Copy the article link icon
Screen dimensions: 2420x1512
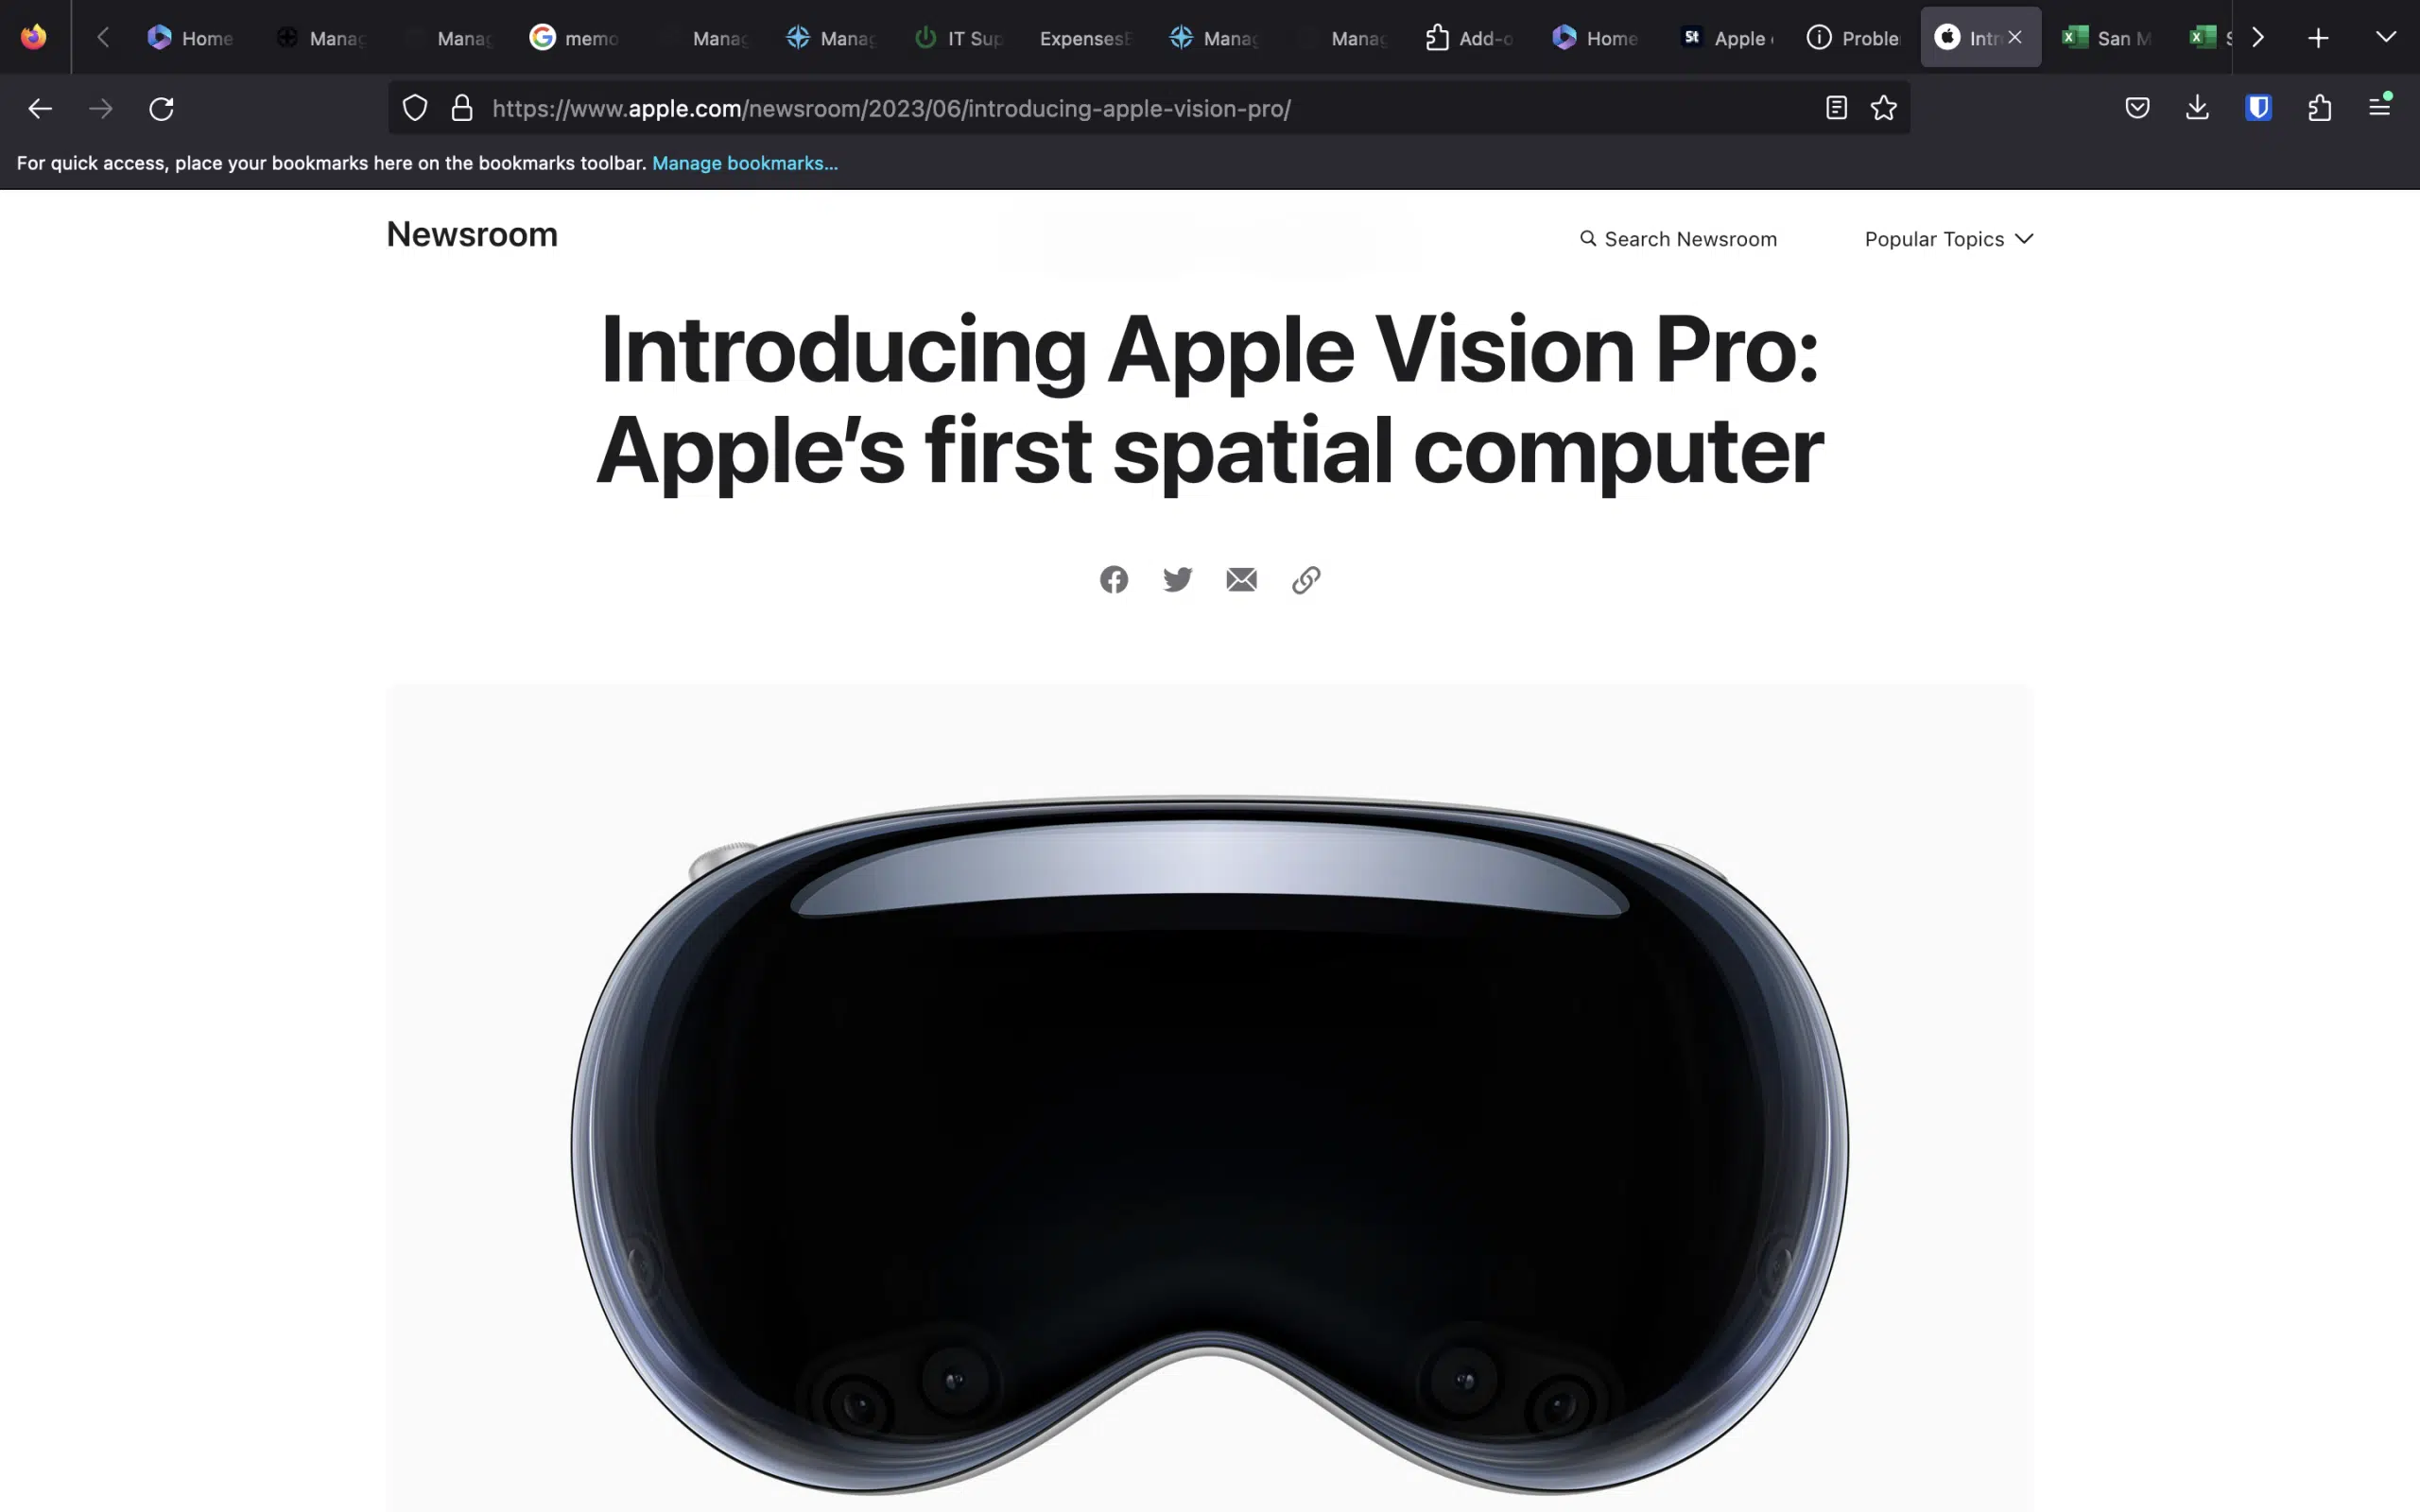pos(1306,580)
